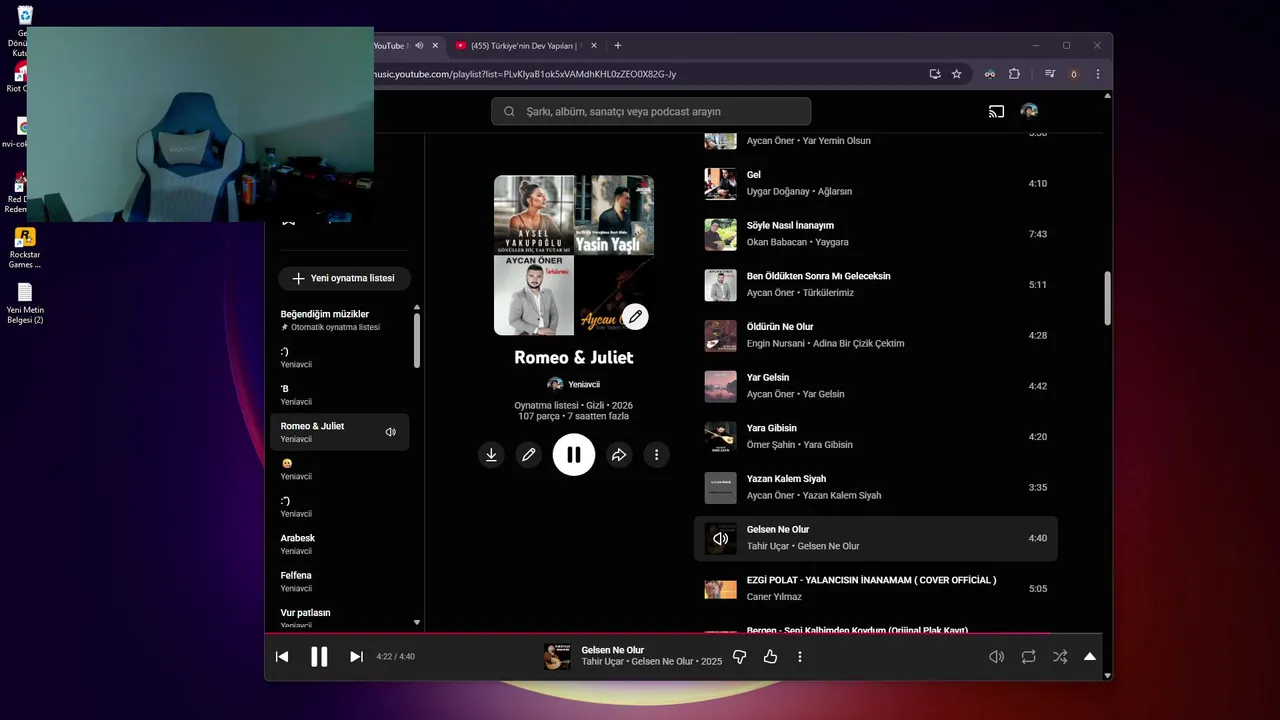Close the YouTube Music tab
Viewport: 1280px width, 720px height.
(x=435, y=46)
